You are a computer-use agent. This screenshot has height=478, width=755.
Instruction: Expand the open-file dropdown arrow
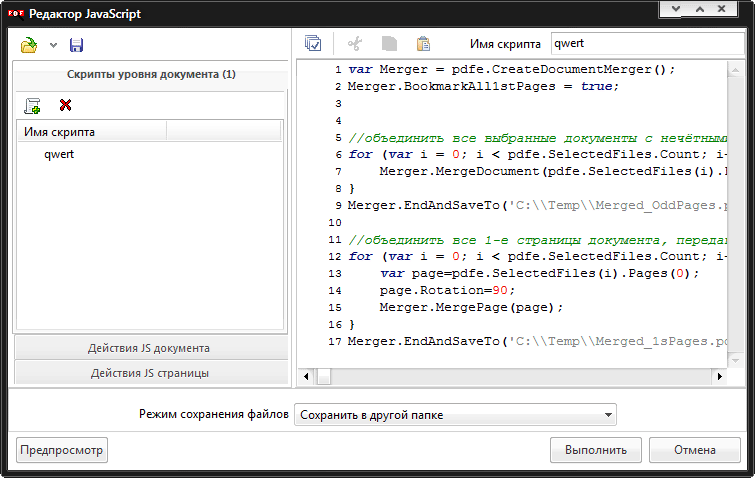53,45
